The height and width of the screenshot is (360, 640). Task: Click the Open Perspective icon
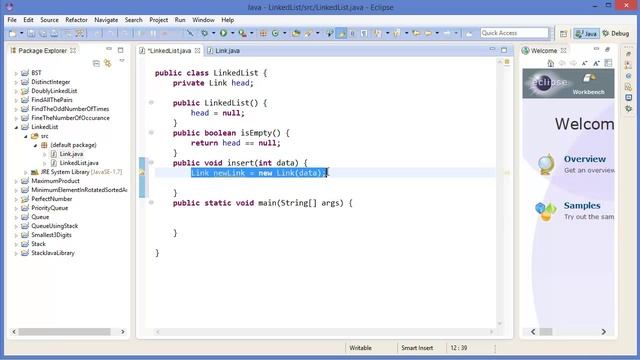564,34
